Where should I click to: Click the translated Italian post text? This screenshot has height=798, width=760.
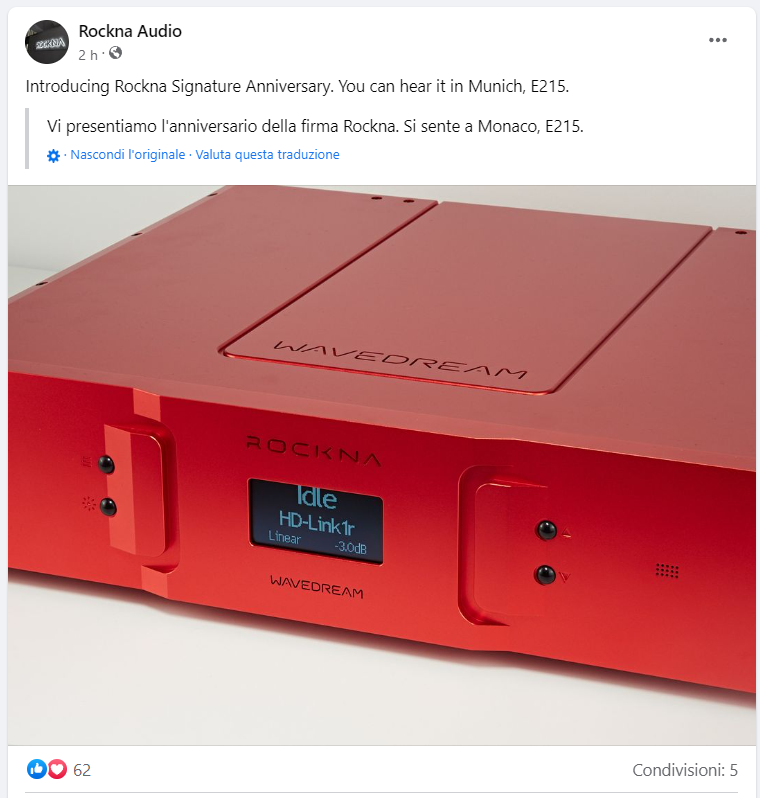[315, 126]
